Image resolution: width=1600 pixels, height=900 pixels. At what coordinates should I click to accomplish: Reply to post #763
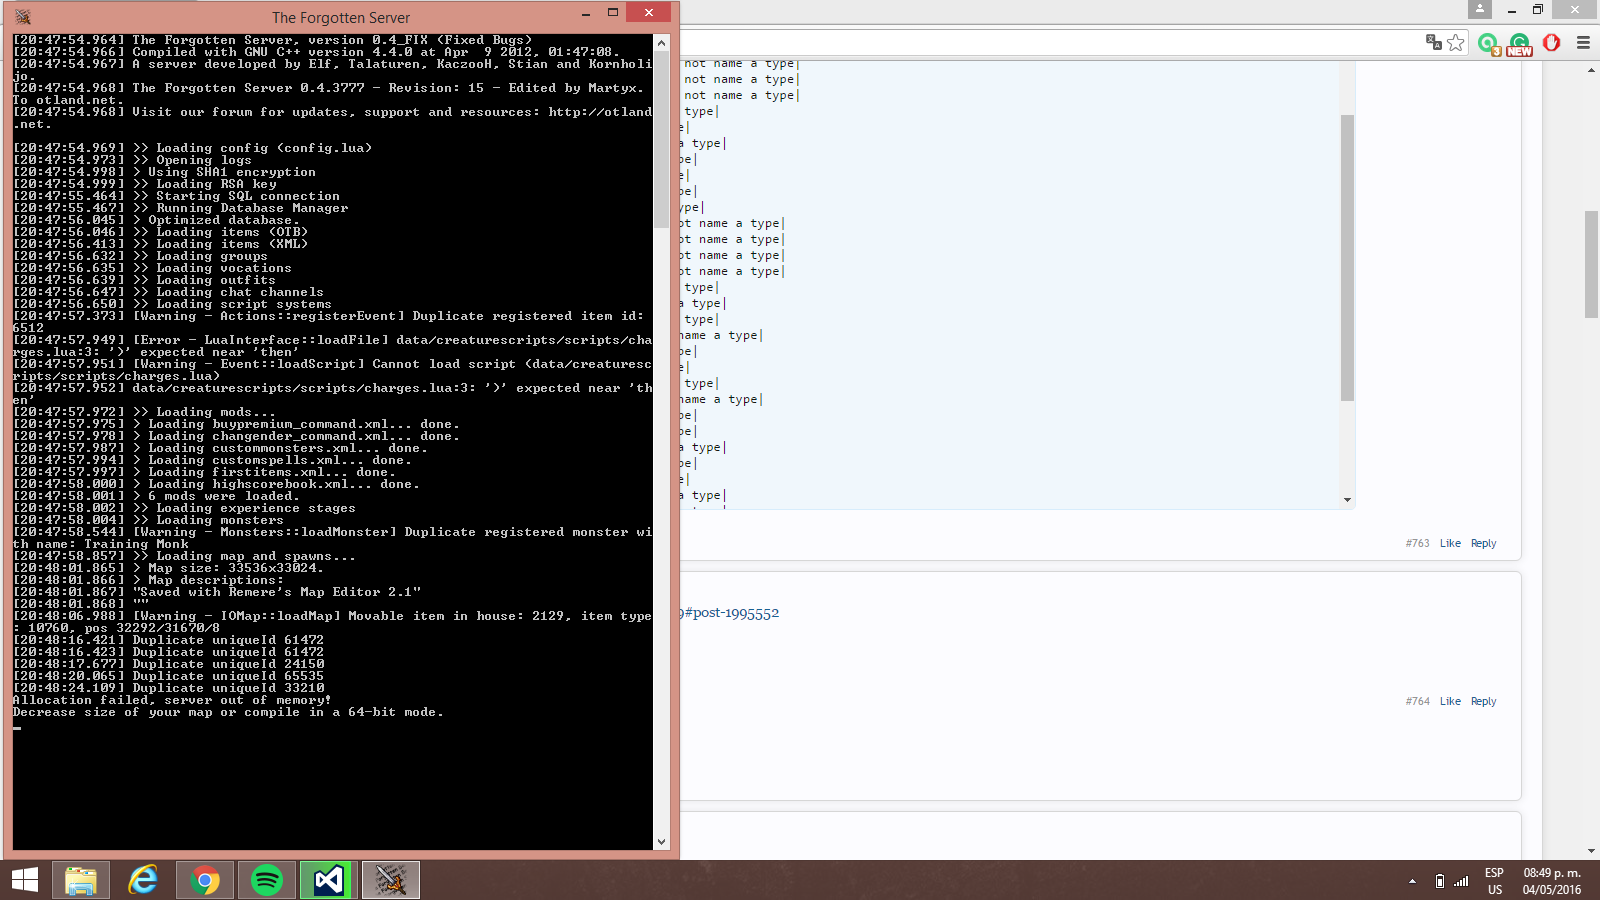point(1483,544)
